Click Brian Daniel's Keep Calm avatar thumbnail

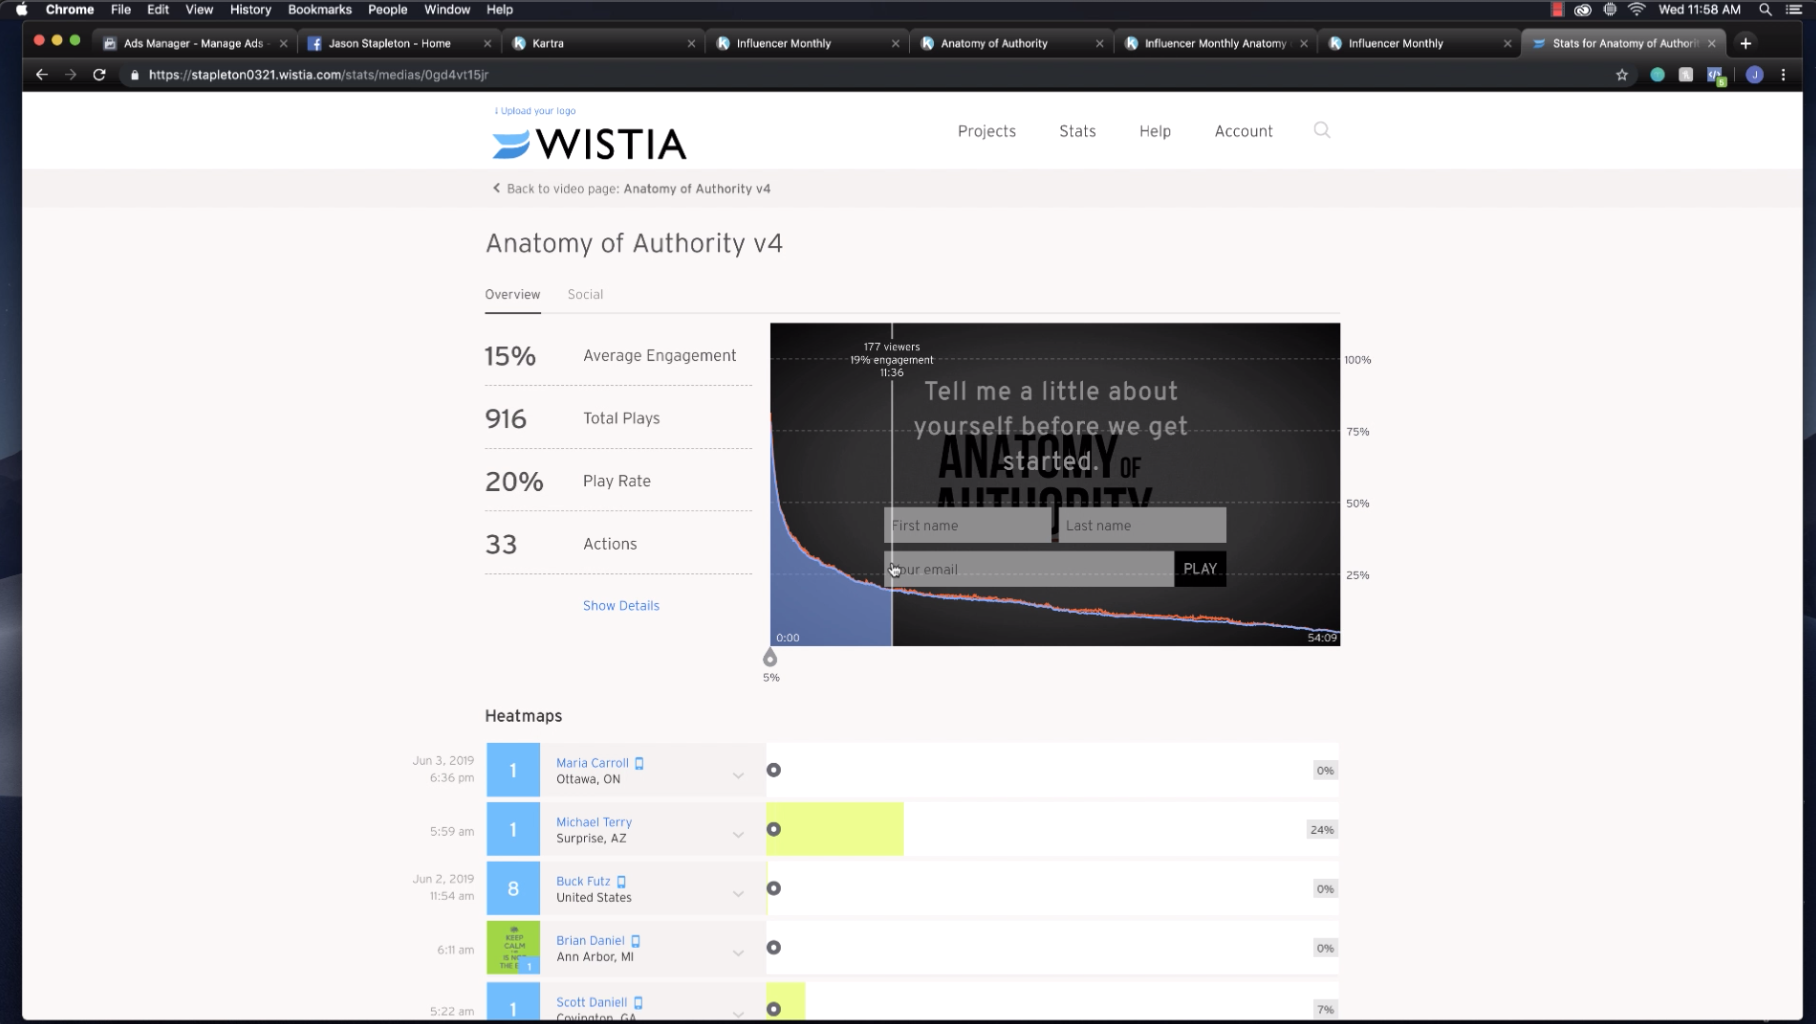pos(513,947)
